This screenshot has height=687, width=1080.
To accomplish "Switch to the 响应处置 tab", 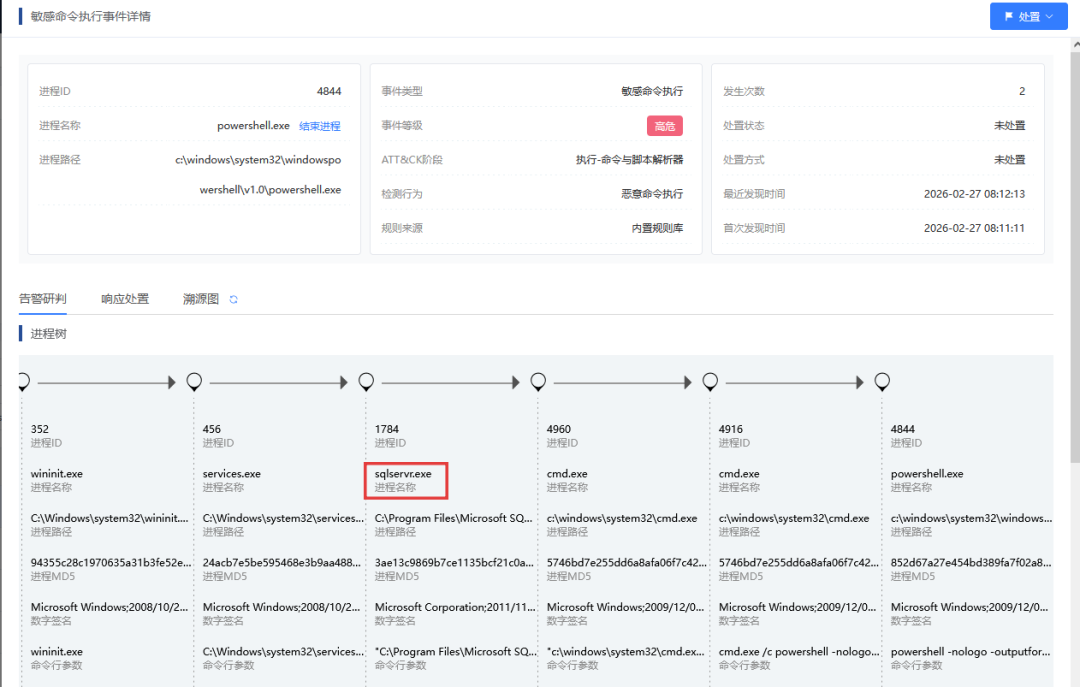I will coord(125,298).
